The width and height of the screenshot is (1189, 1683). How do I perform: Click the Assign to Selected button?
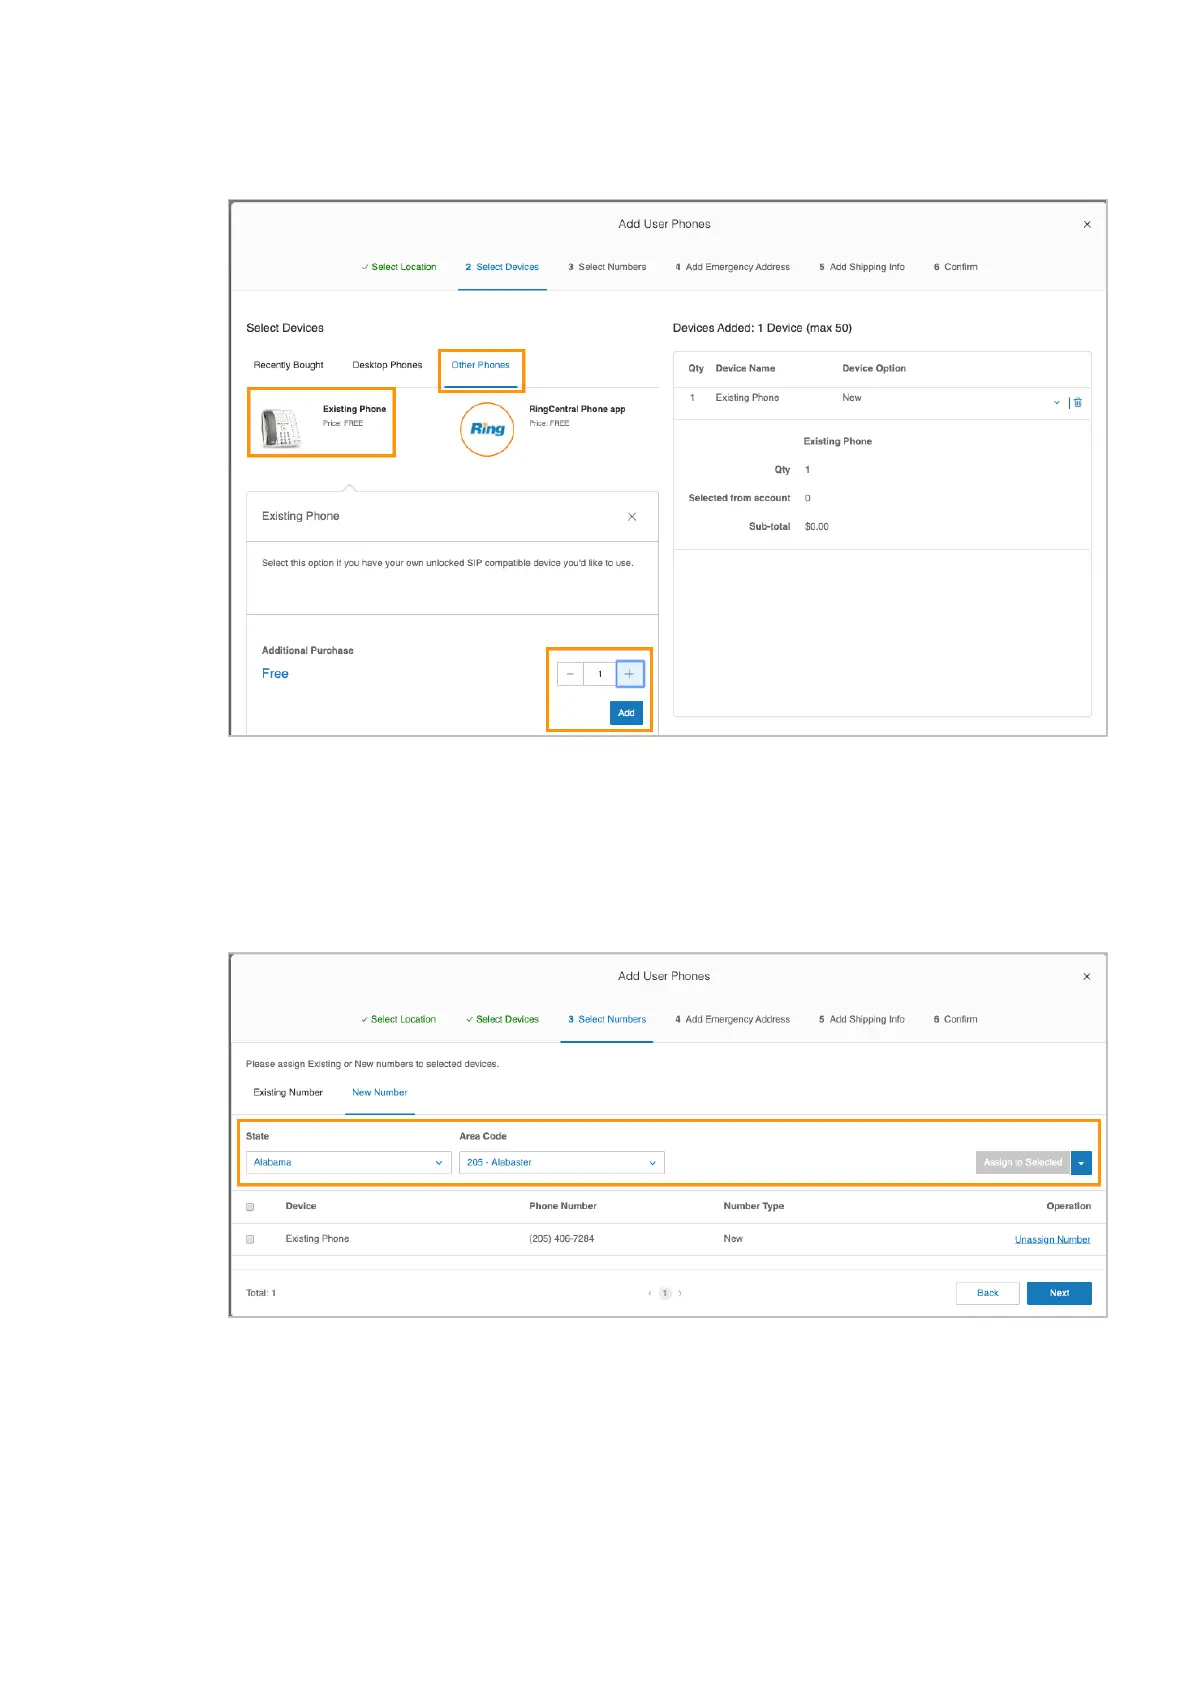1022,1162
